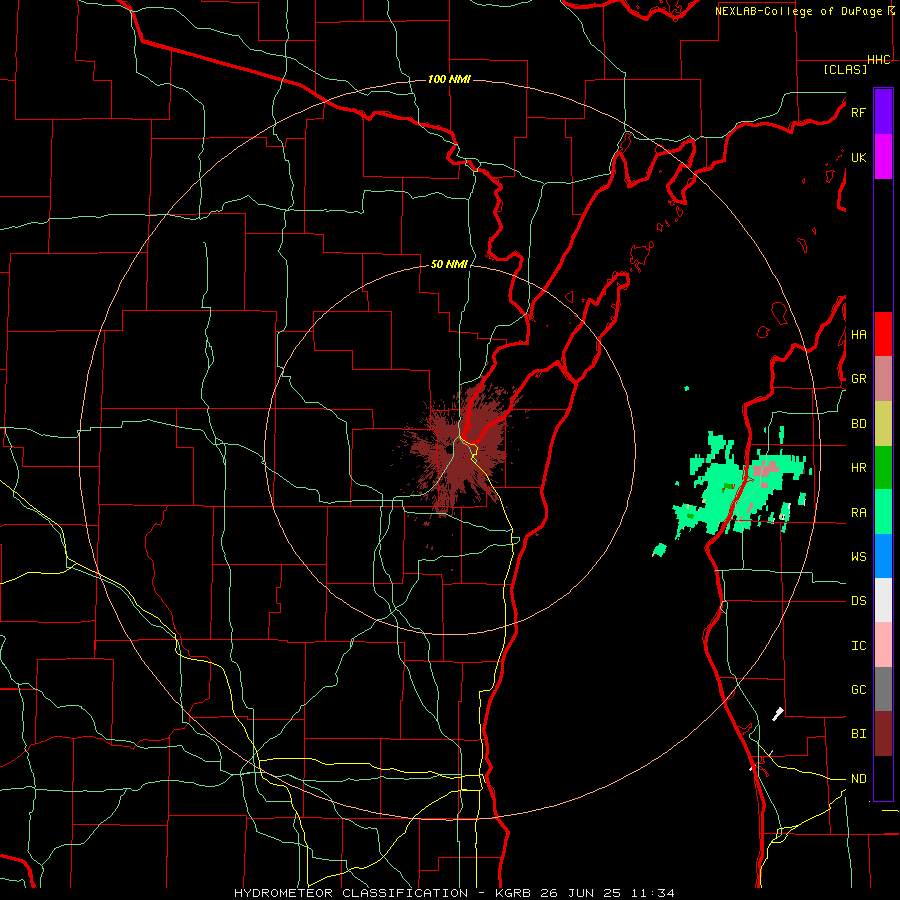
Task: Click the HR heavy rain legend swatch
Action: pos(883,467)
